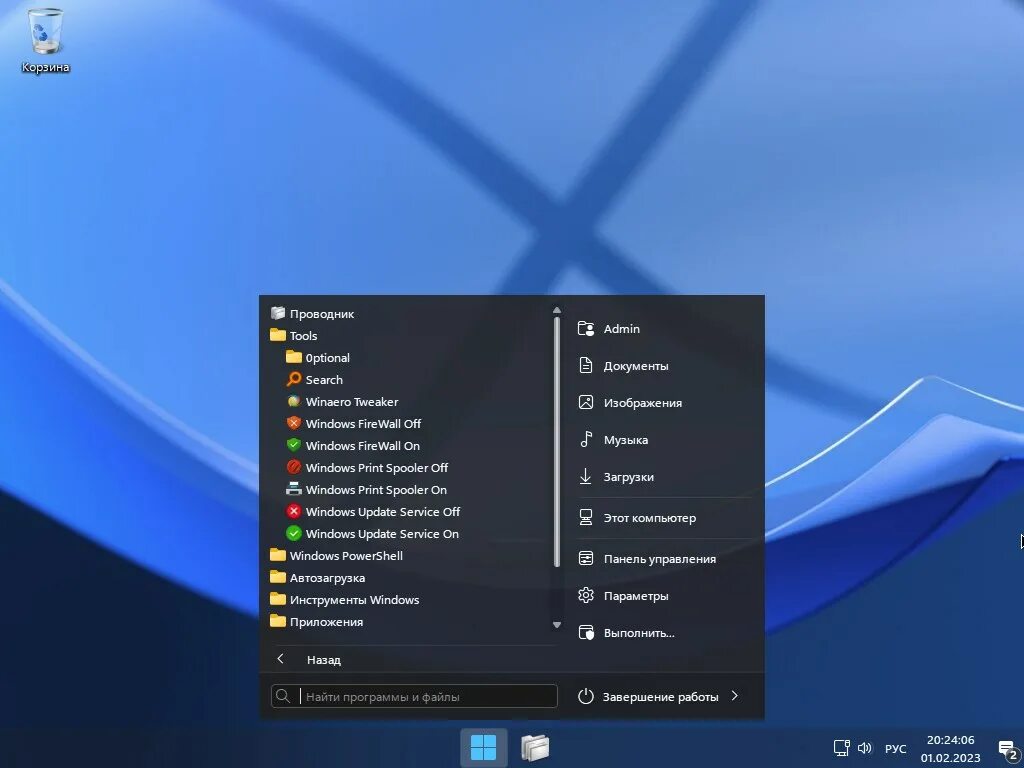Click the Проводник icon in start menu
The width and height of the screenshot is (1024, 768).
click(x=278, y=313)
